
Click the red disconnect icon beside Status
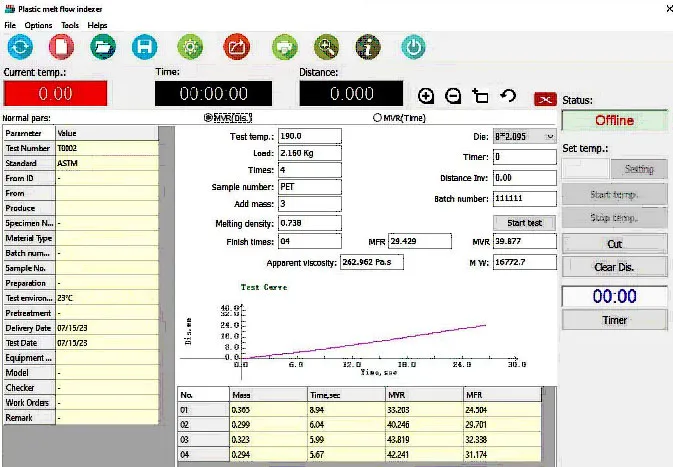tap(546, 100)
